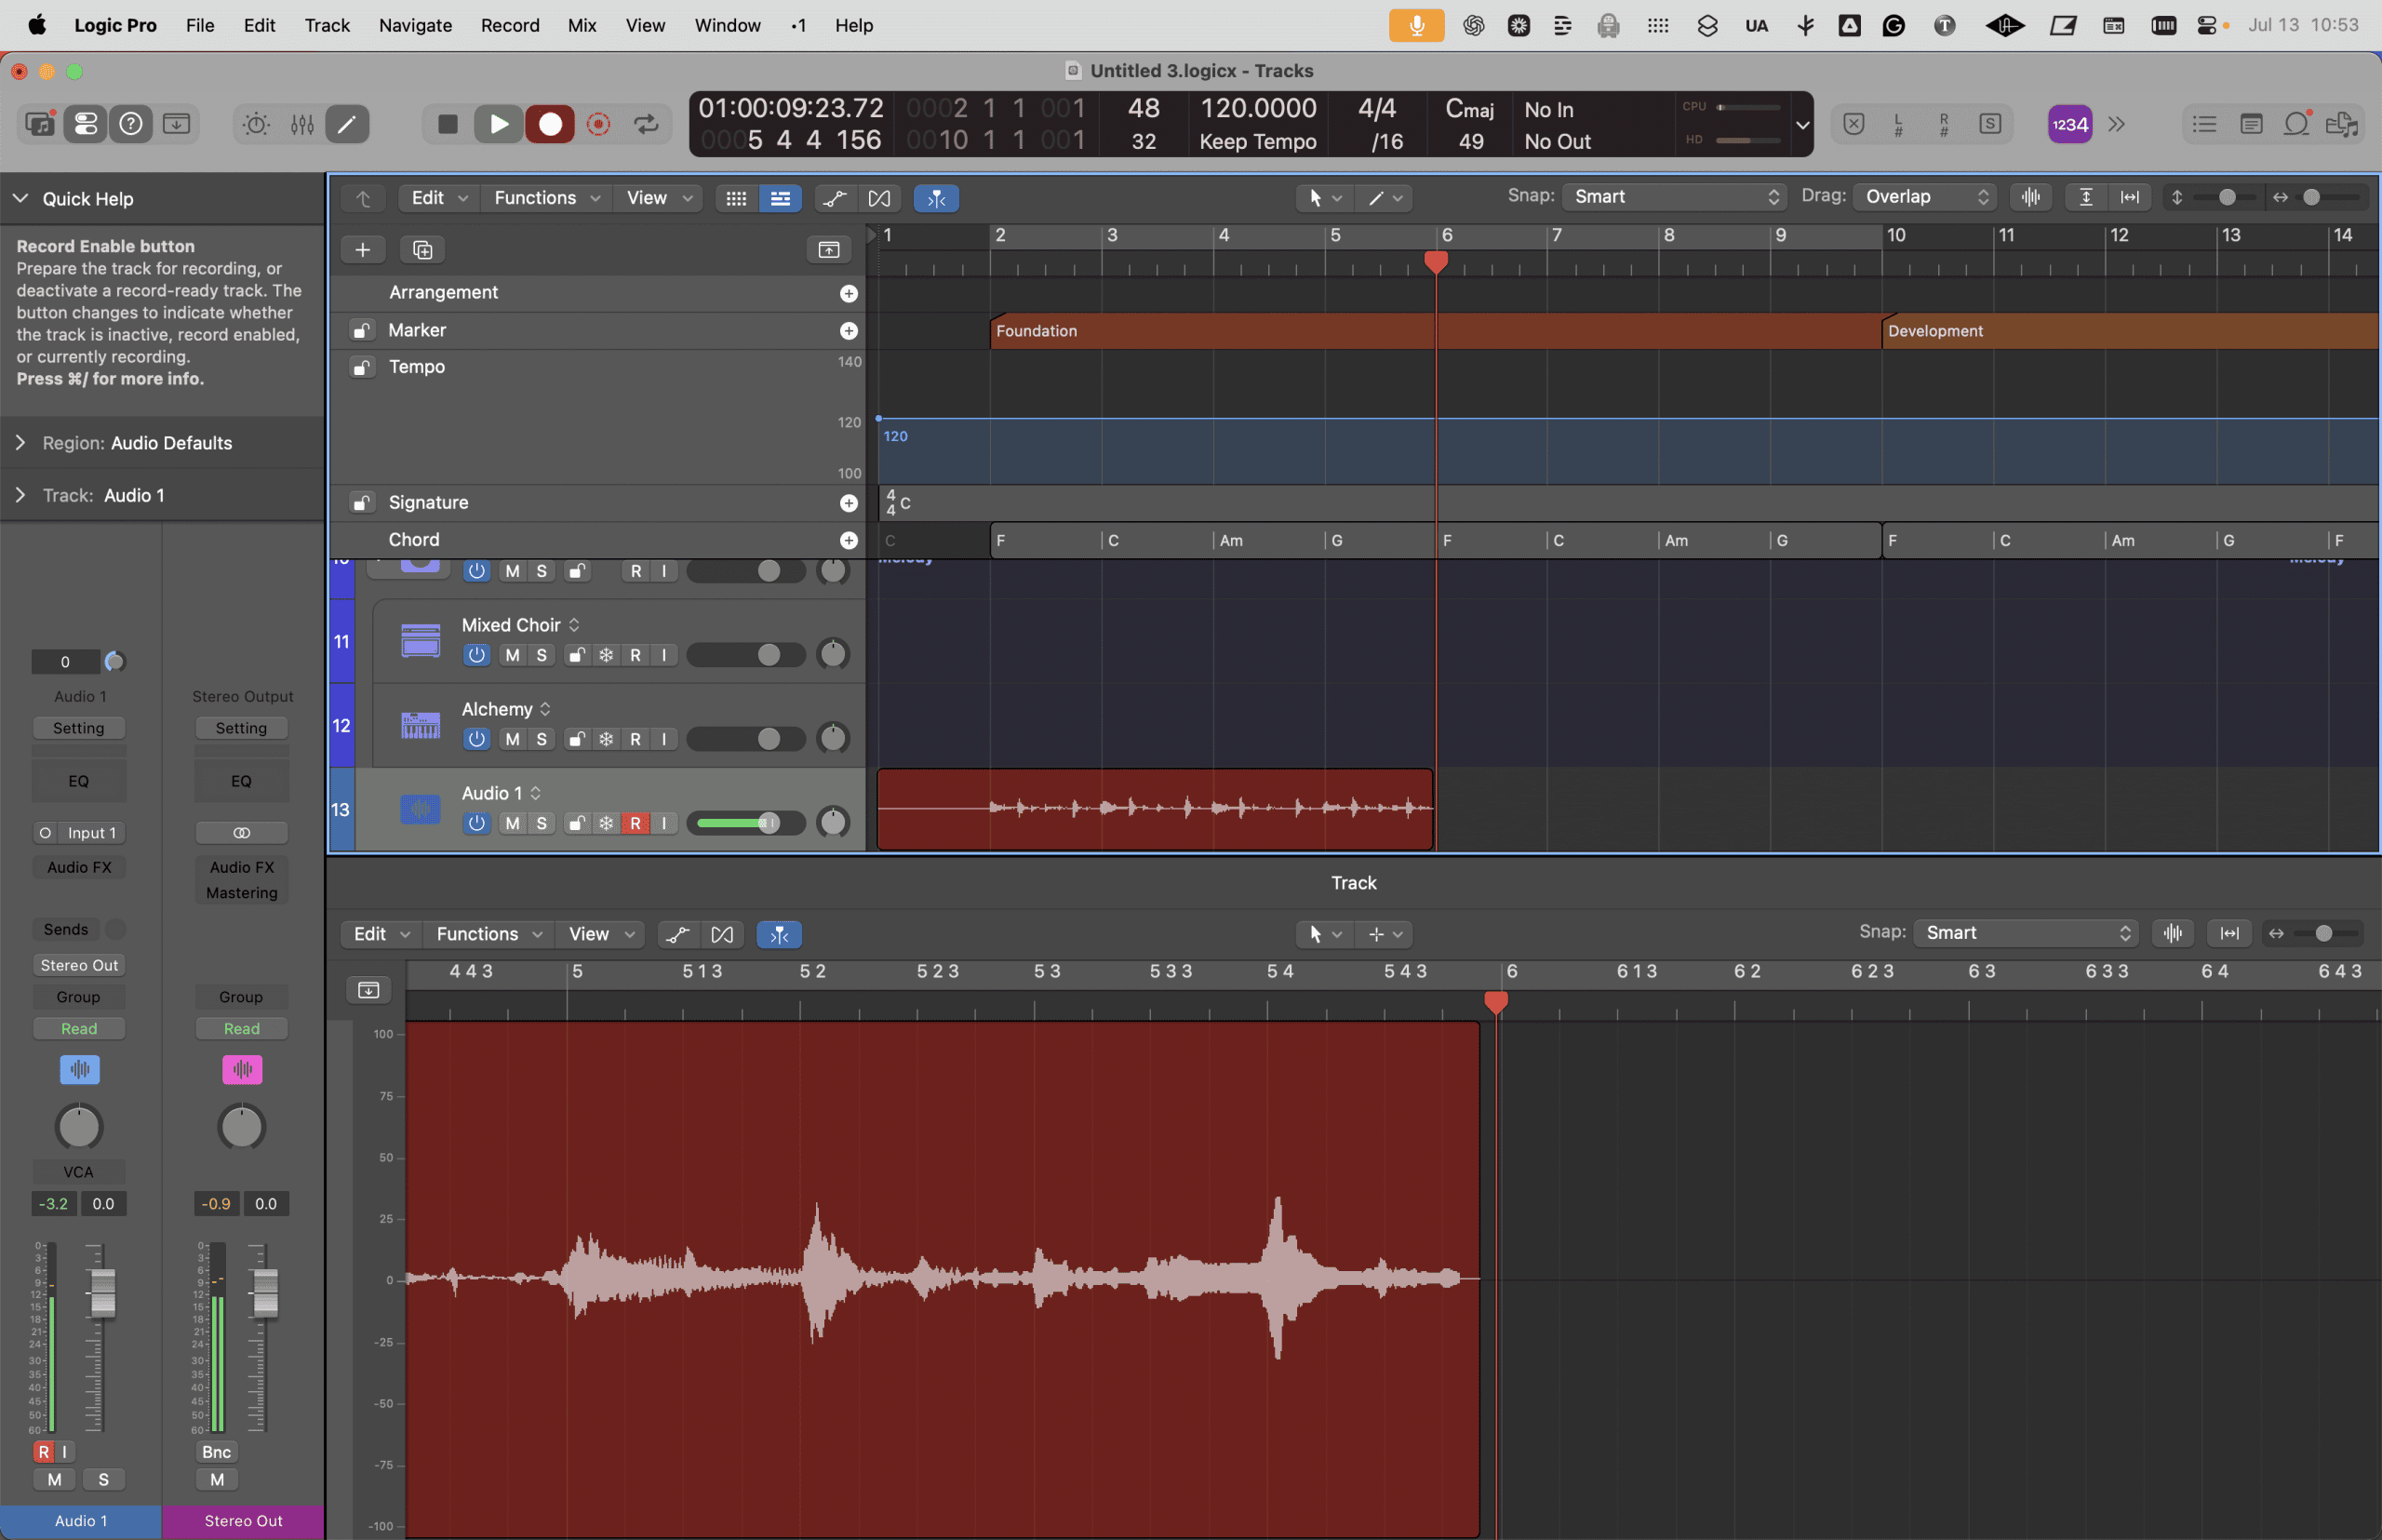Viewport: 2382px width, 1540px height.
Task: Open the View menu in audio editor
Action: [601, 934]
